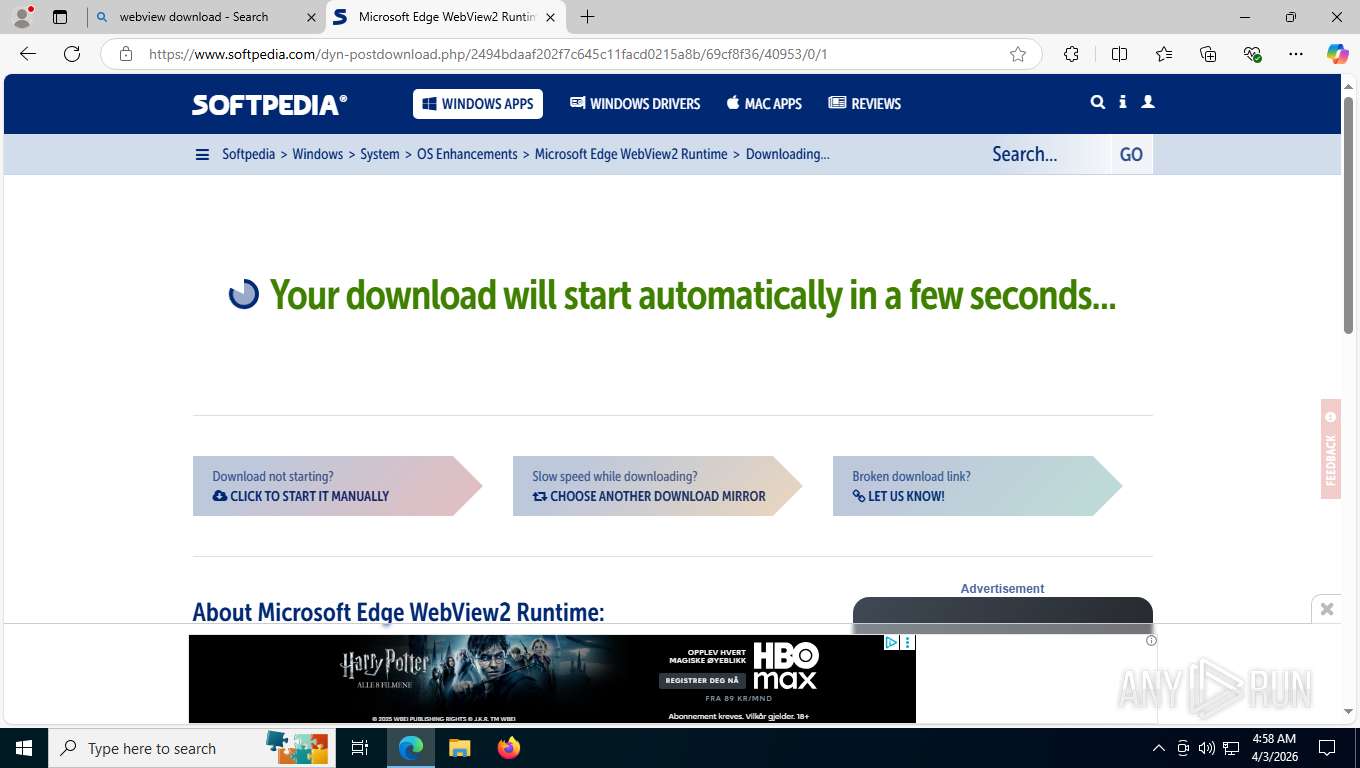Click the softpedia URL address bar

570,54
